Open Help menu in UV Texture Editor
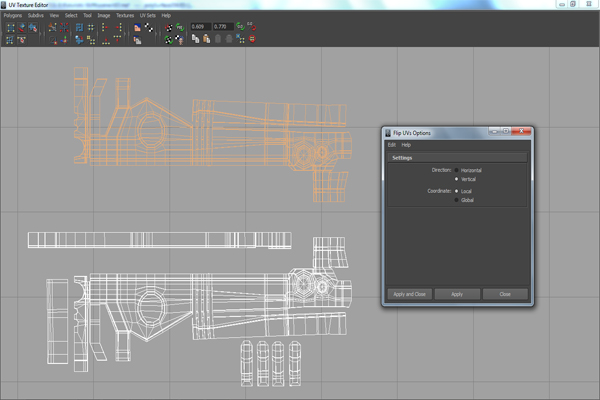This screenshot has width=600, height=400. [166, 16]
